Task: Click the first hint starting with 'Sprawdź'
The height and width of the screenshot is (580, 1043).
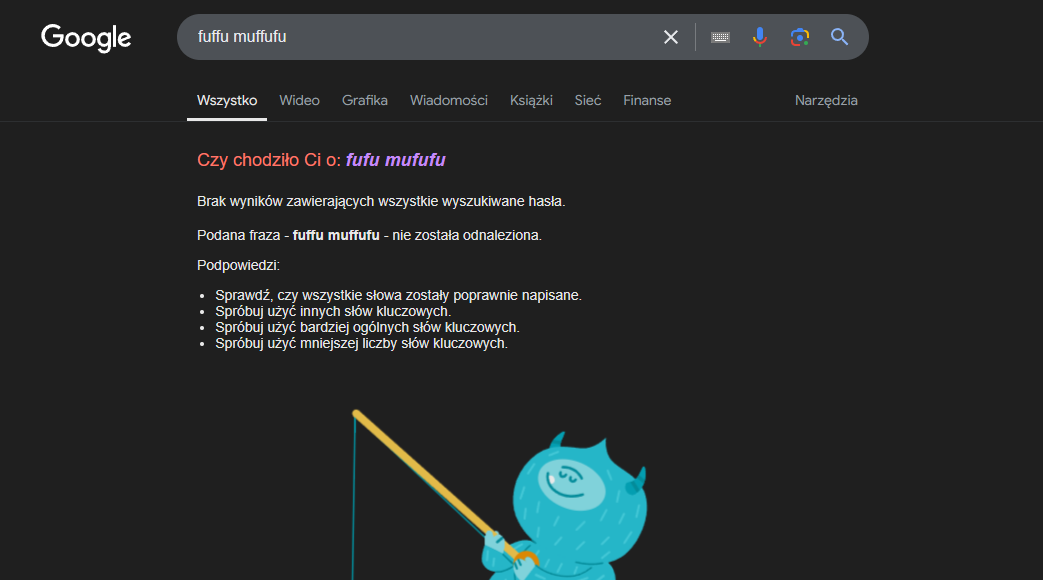Action: coord(398,295)
